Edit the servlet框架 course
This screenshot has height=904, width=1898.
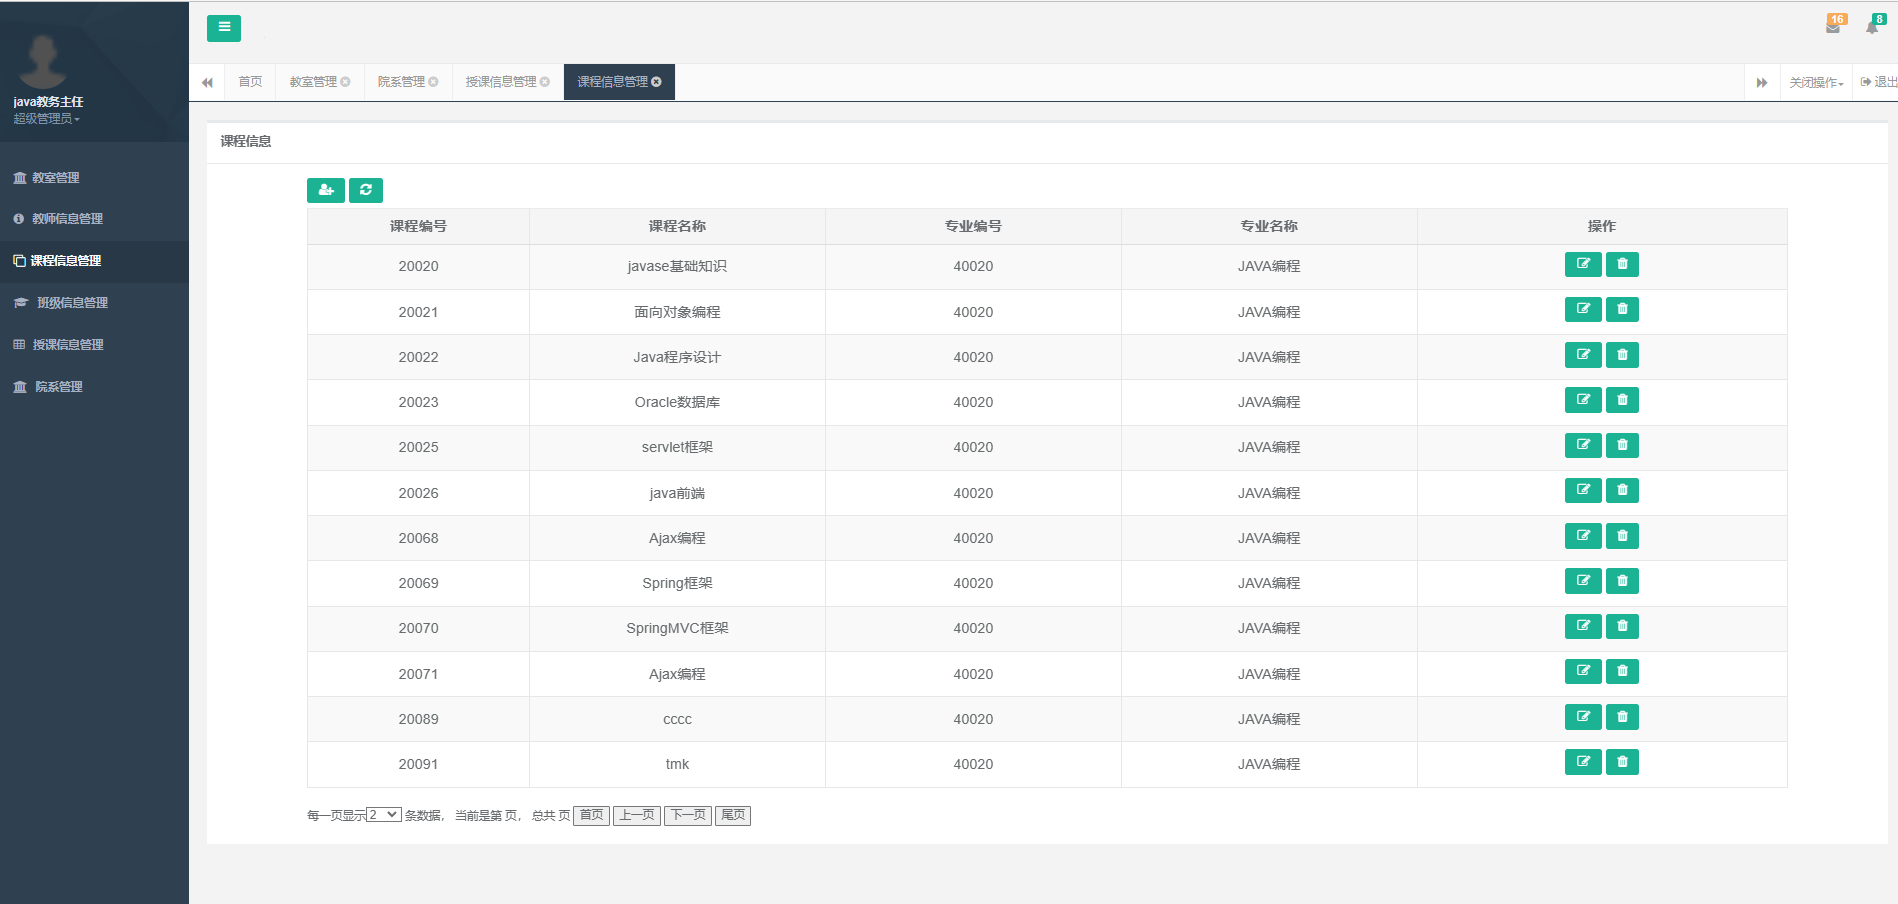[x=1583, y=445]
